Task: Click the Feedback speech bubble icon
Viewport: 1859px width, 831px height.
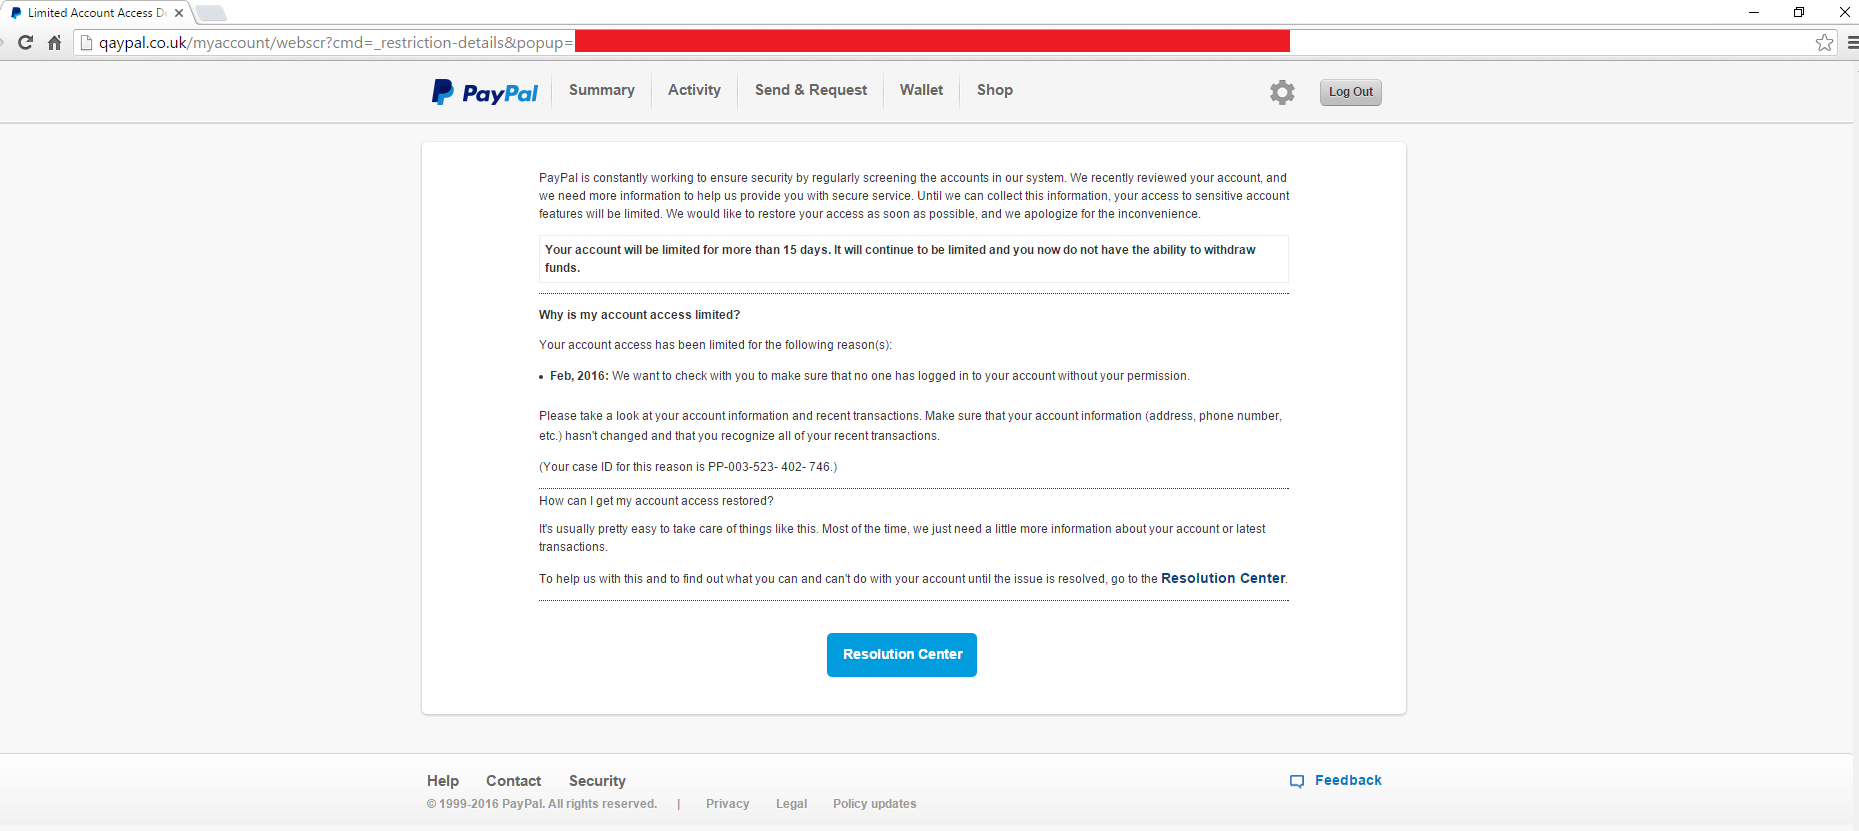Action: (1297, 781)
